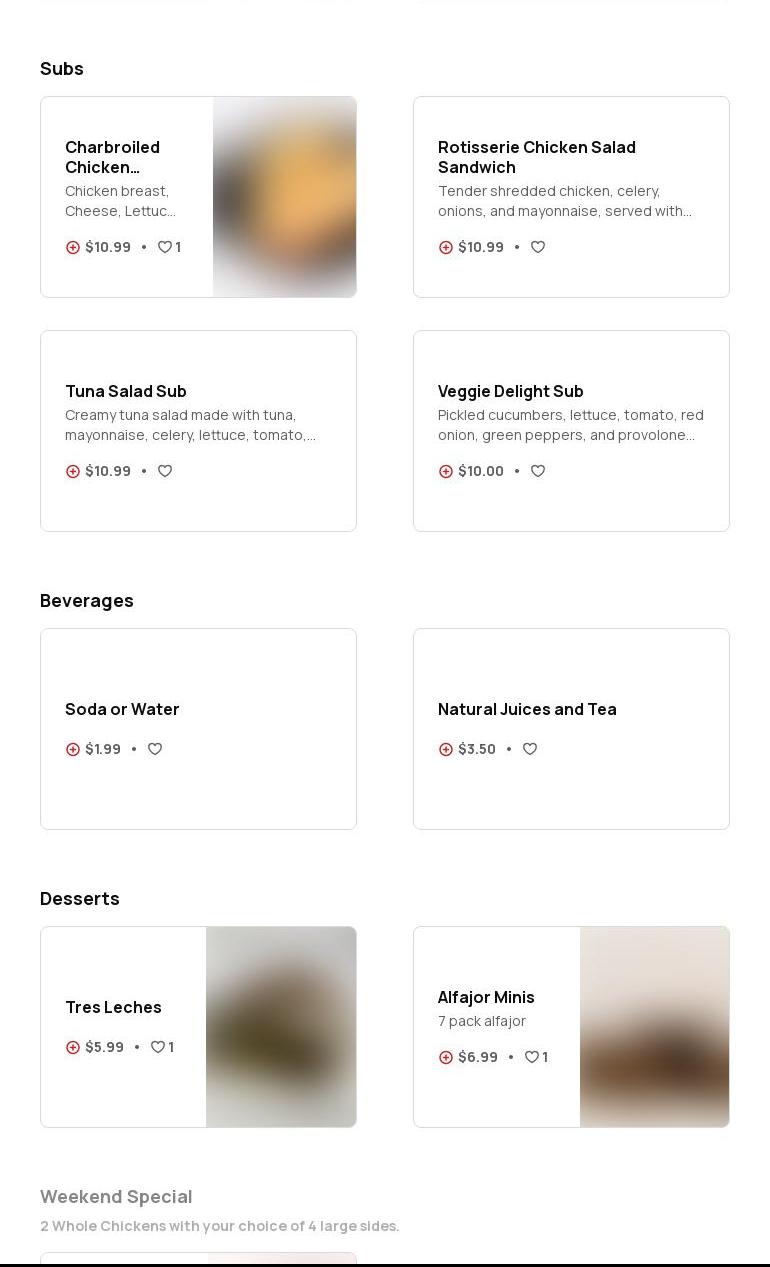This screenshot has width=770, height=1267.
Task: Click heart icon on Veggie Delight Sub
Action: pos(538,471)
